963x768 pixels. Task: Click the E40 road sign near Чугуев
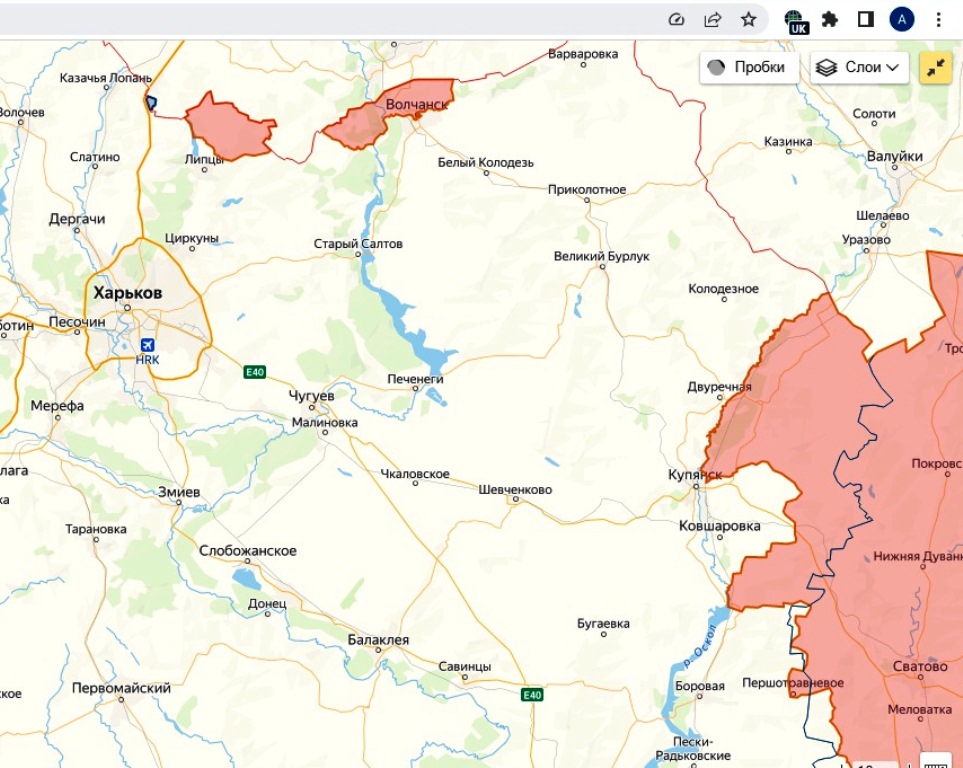tap(255, 372)
